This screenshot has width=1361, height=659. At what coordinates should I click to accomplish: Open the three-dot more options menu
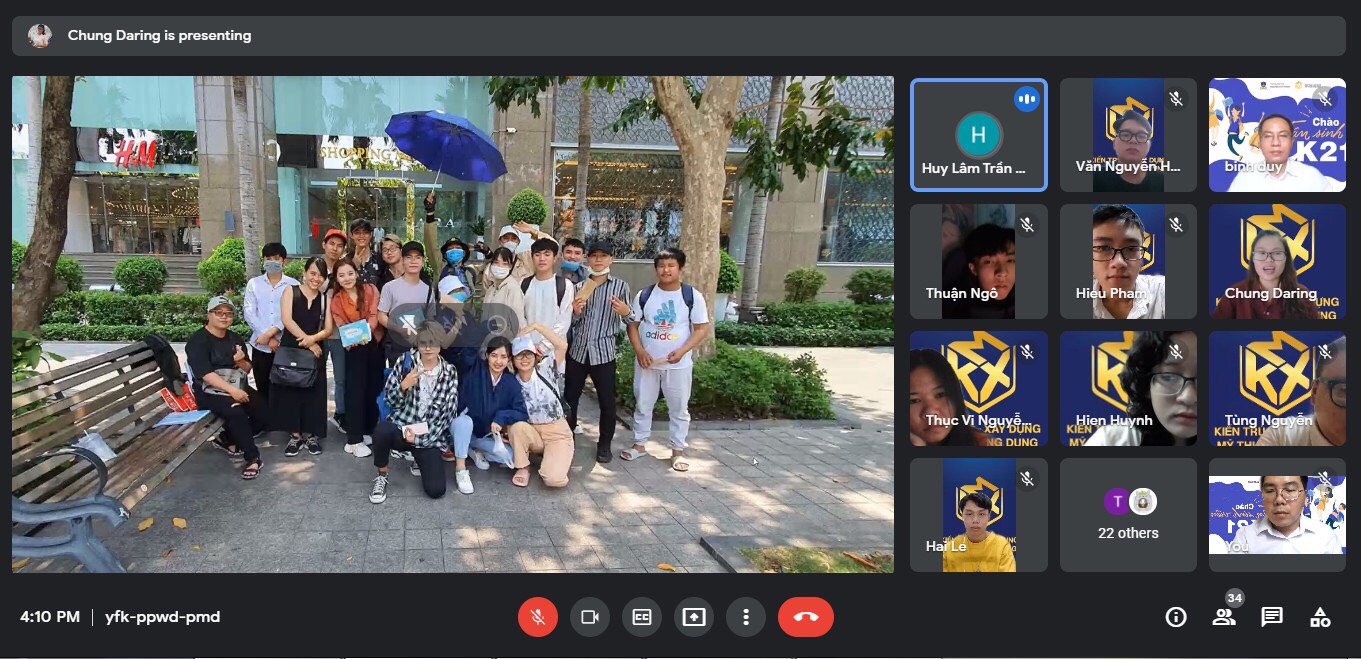[x=746, y=617]
